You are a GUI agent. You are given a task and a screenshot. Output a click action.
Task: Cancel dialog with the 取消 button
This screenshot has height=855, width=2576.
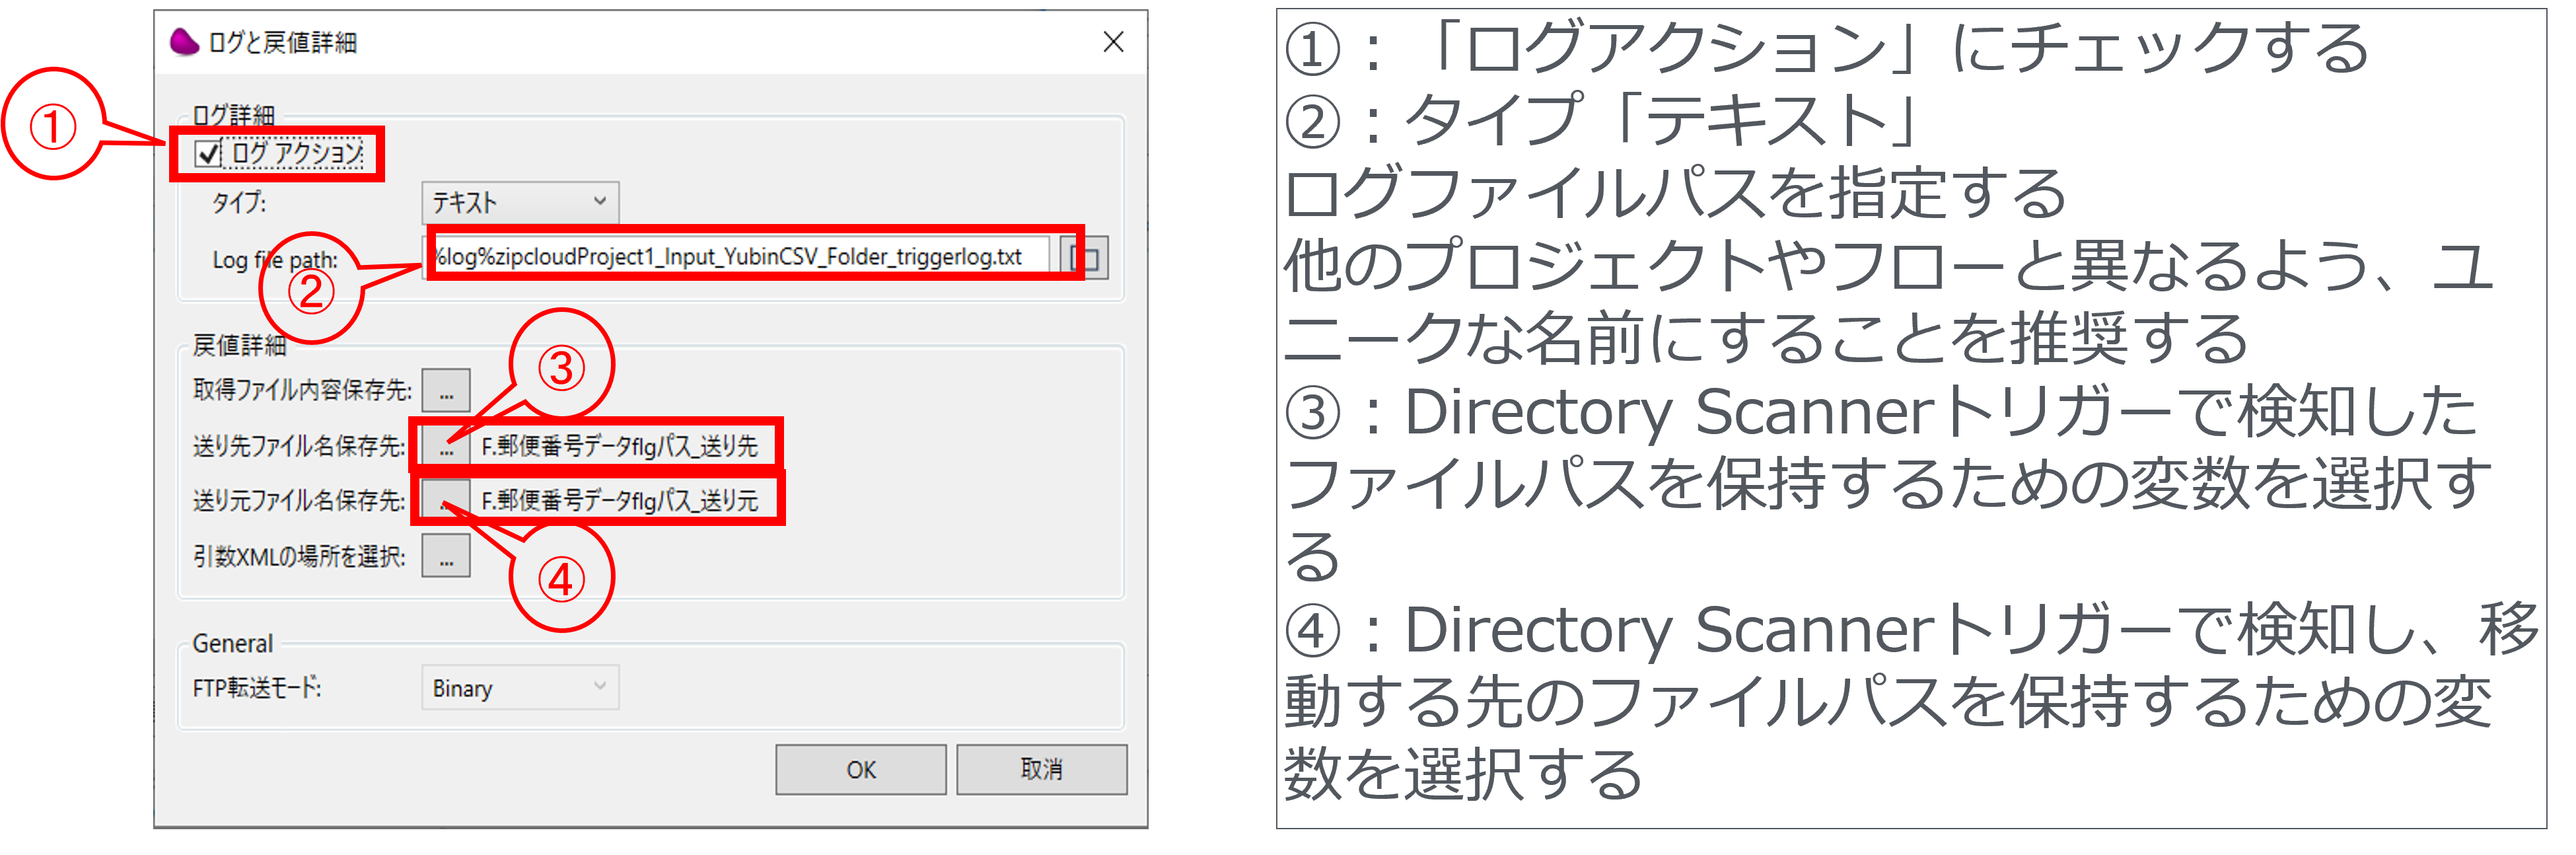[1042, 769]
